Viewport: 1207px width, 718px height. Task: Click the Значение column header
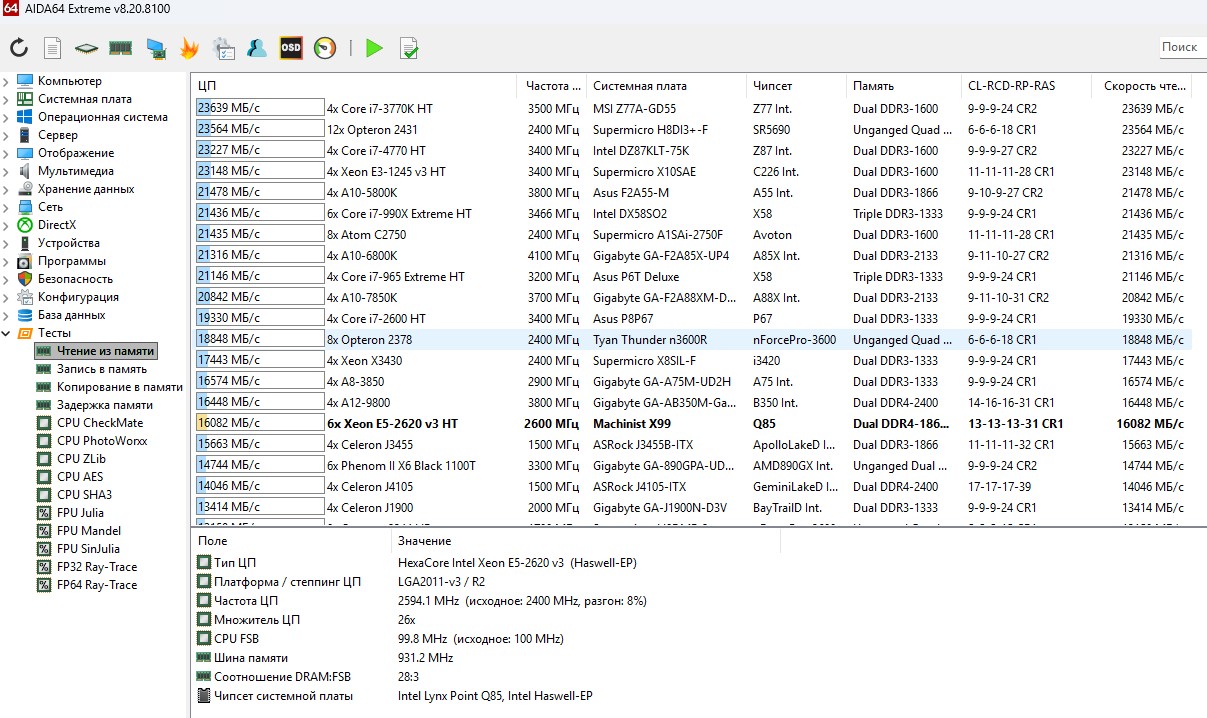pos(585,540)
